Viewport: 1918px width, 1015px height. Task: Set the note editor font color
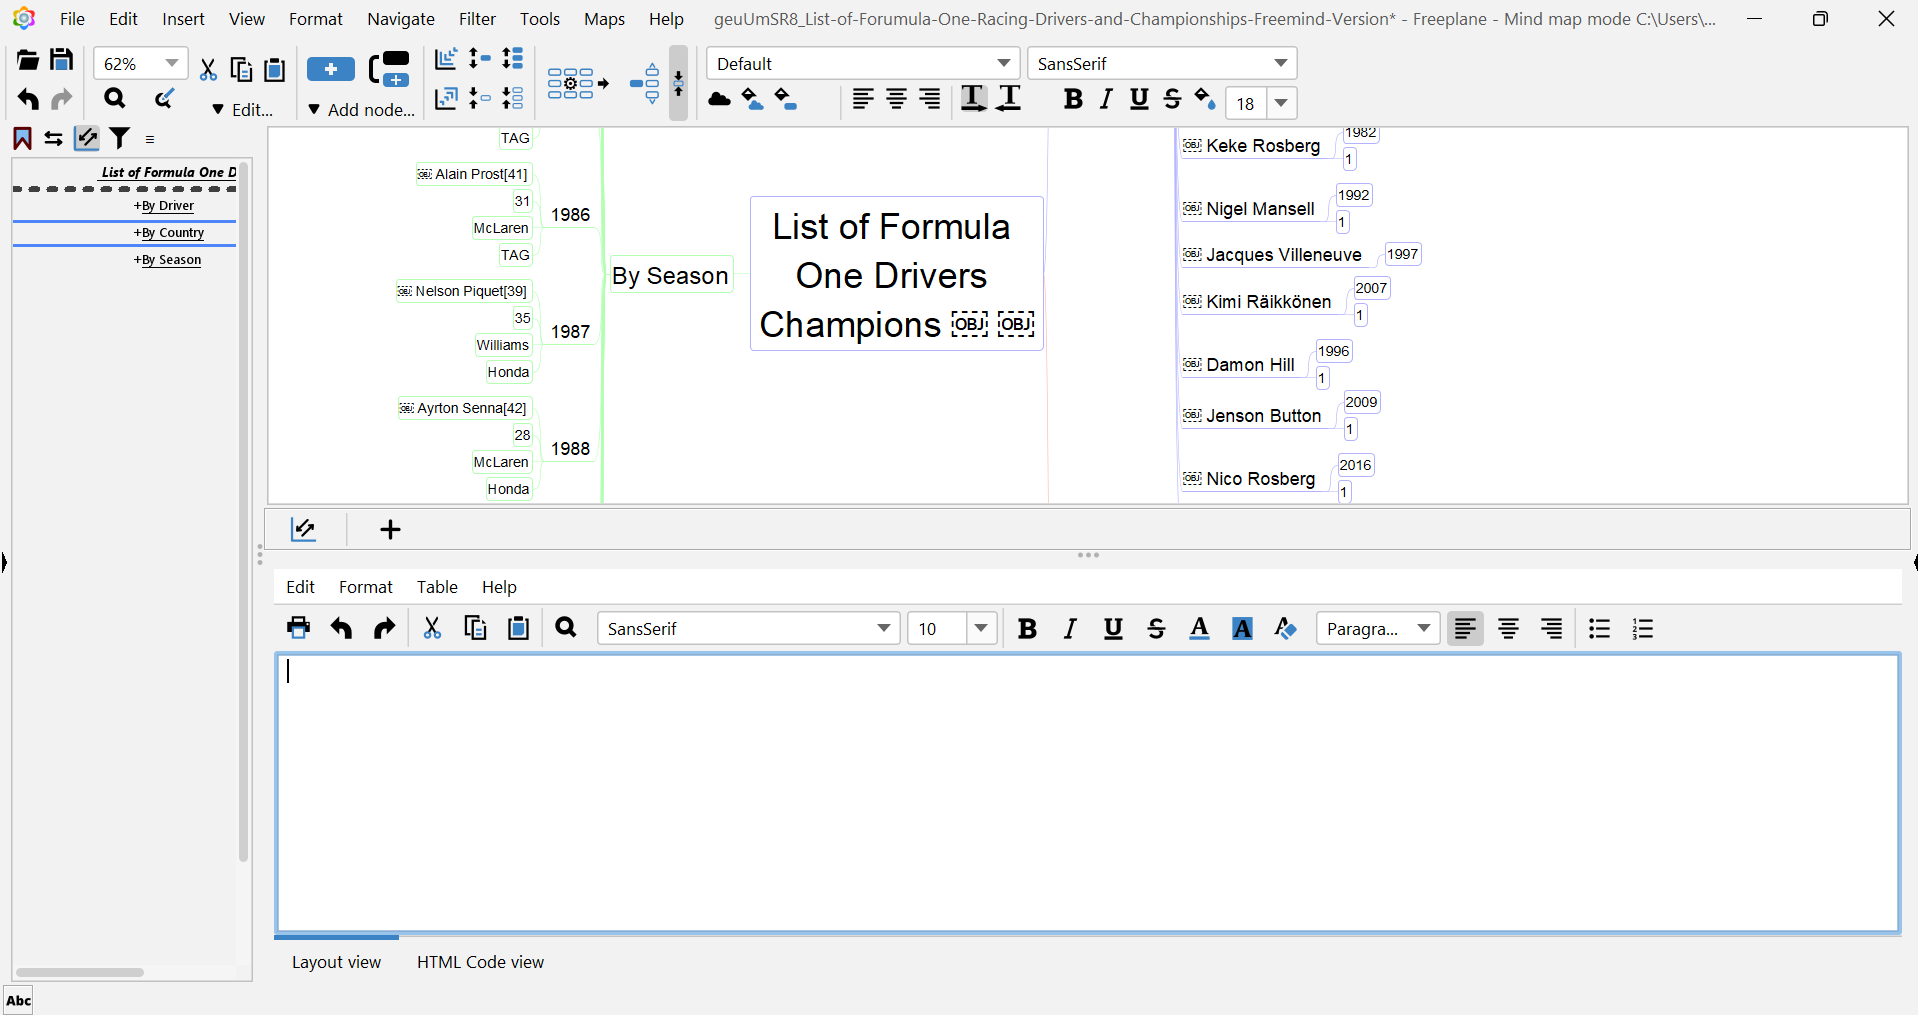click(1200, 628)
